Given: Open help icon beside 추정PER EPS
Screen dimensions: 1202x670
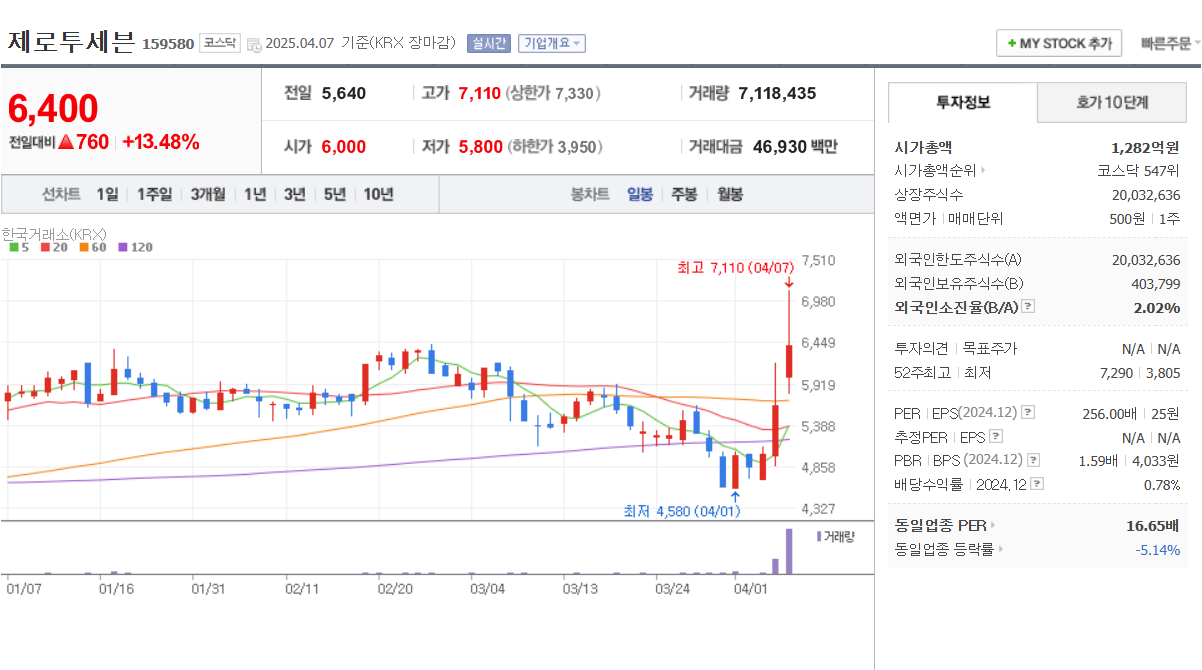Looking at the screenshot, I should click(x=995, y=436).
